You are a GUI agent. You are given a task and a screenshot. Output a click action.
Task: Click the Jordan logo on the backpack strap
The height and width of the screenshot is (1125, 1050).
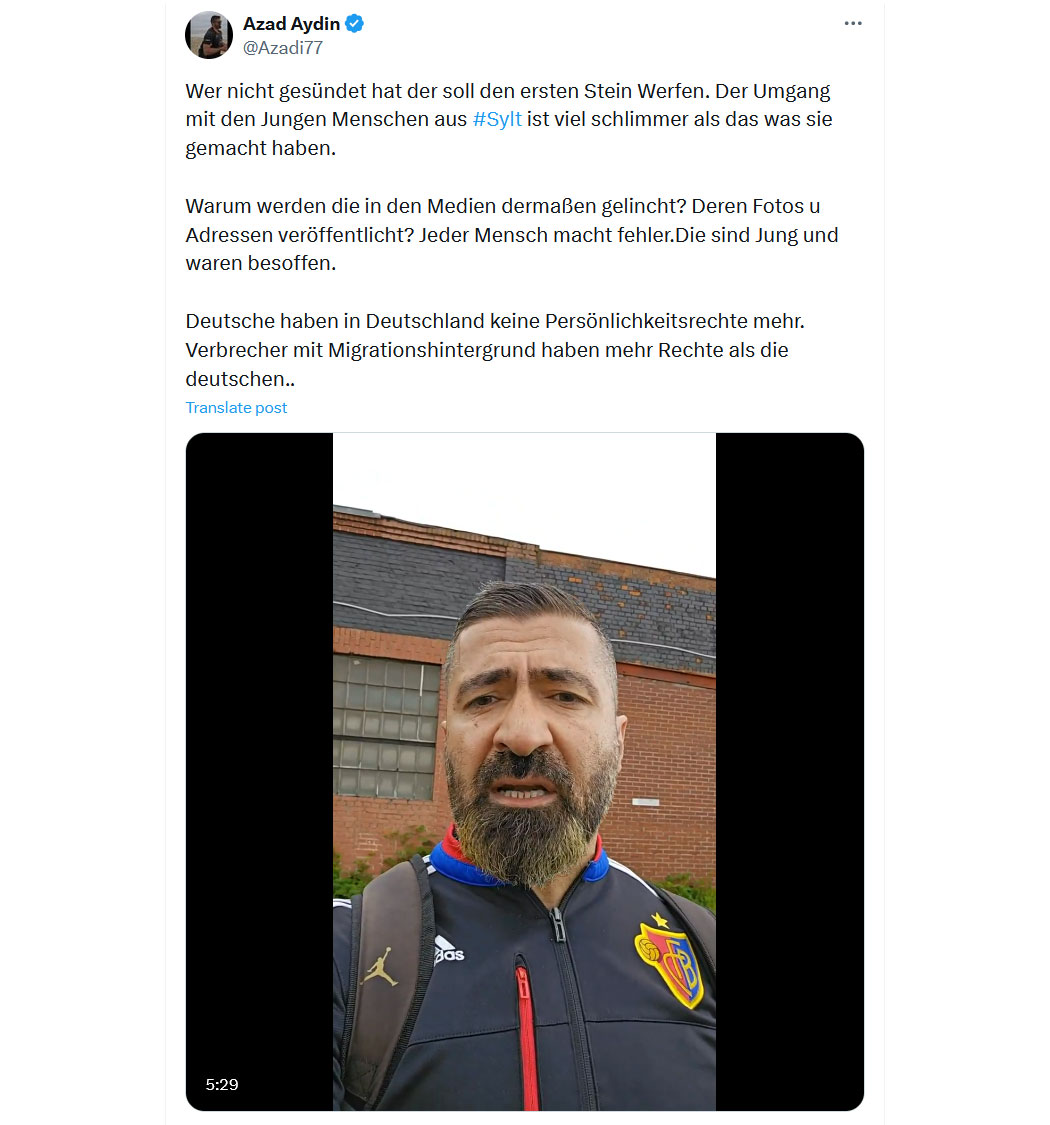tap(381, 966)
